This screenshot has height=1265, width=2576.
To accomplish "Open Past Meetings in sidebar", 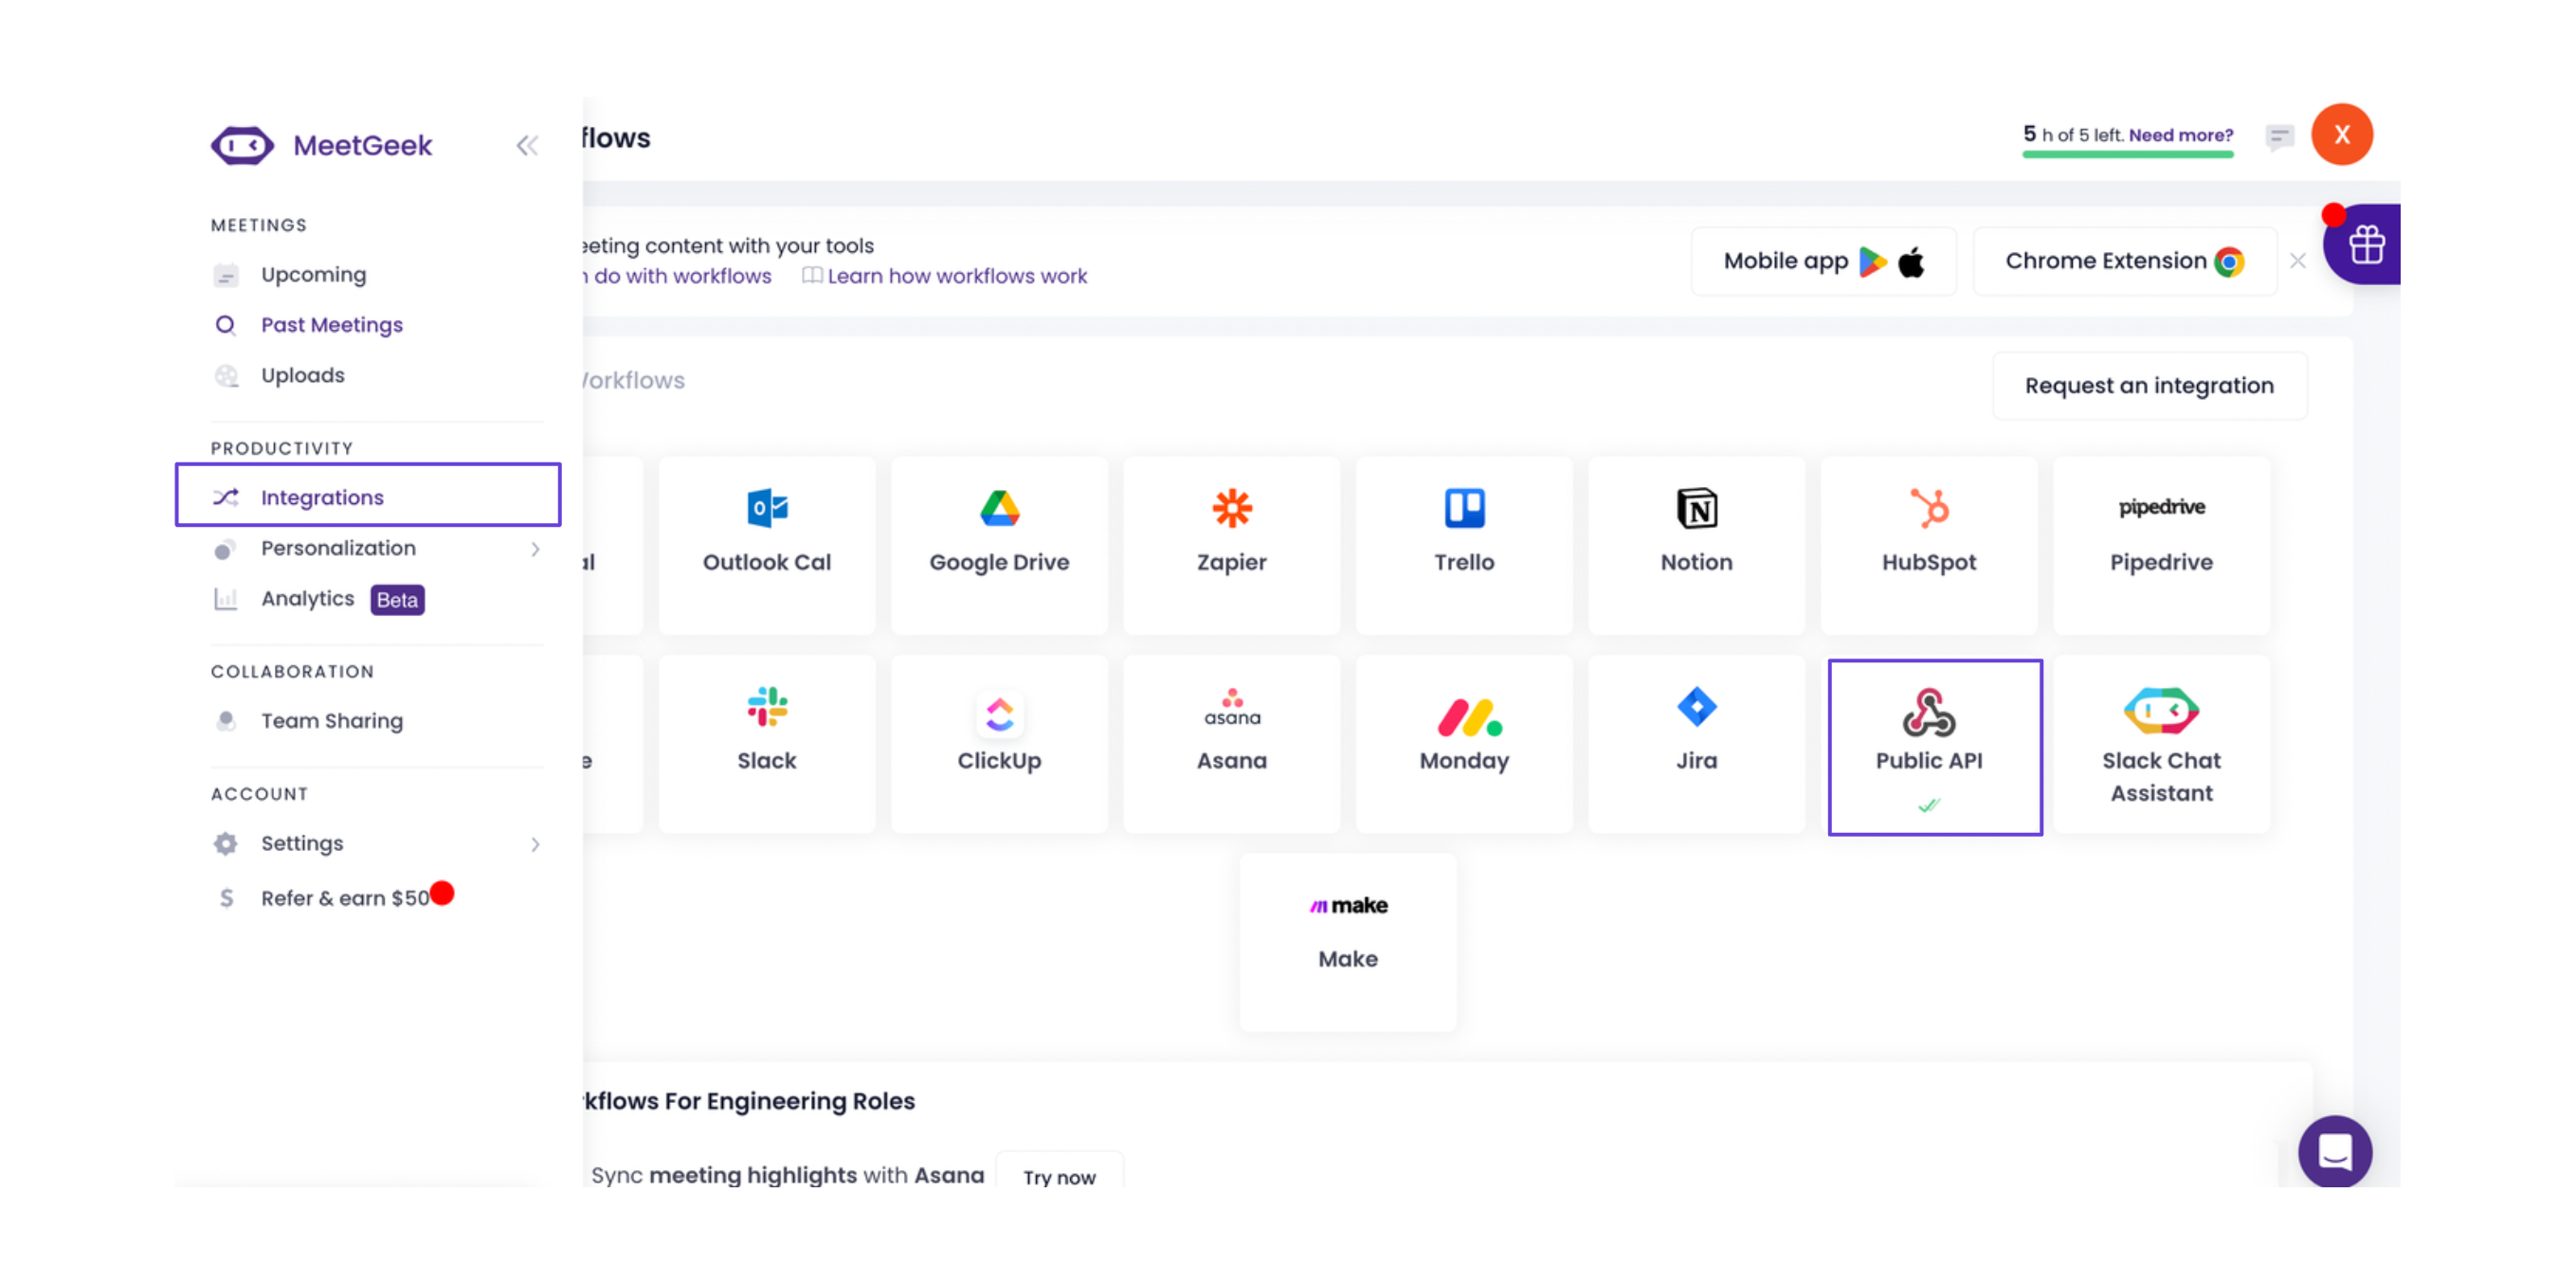I will (x=331, y=325).
